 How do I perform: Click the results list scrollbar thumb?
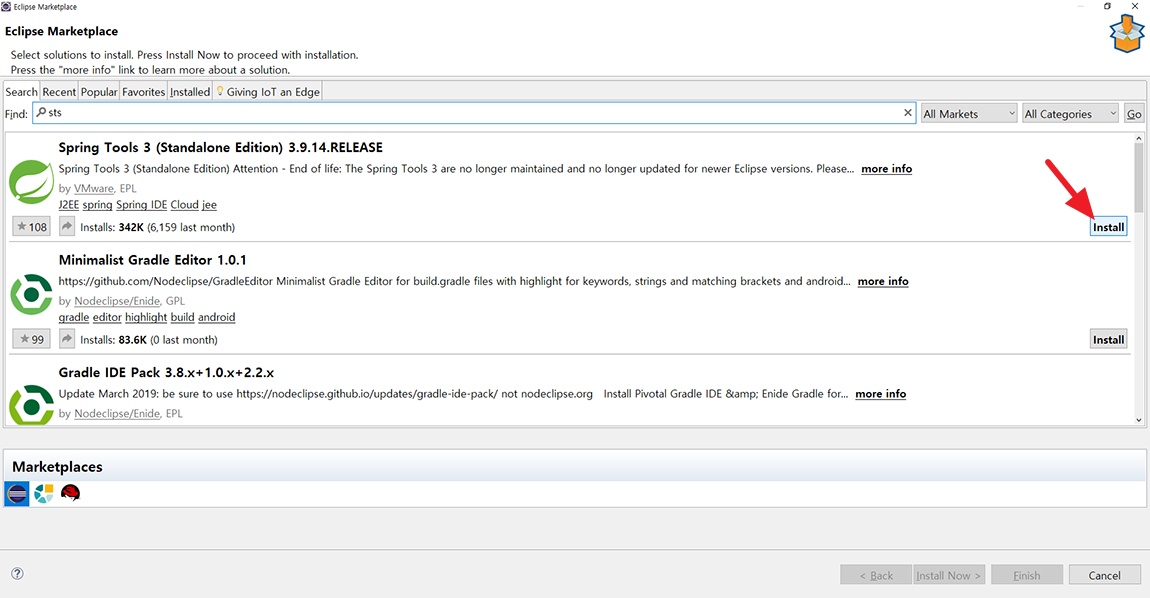1138,178
